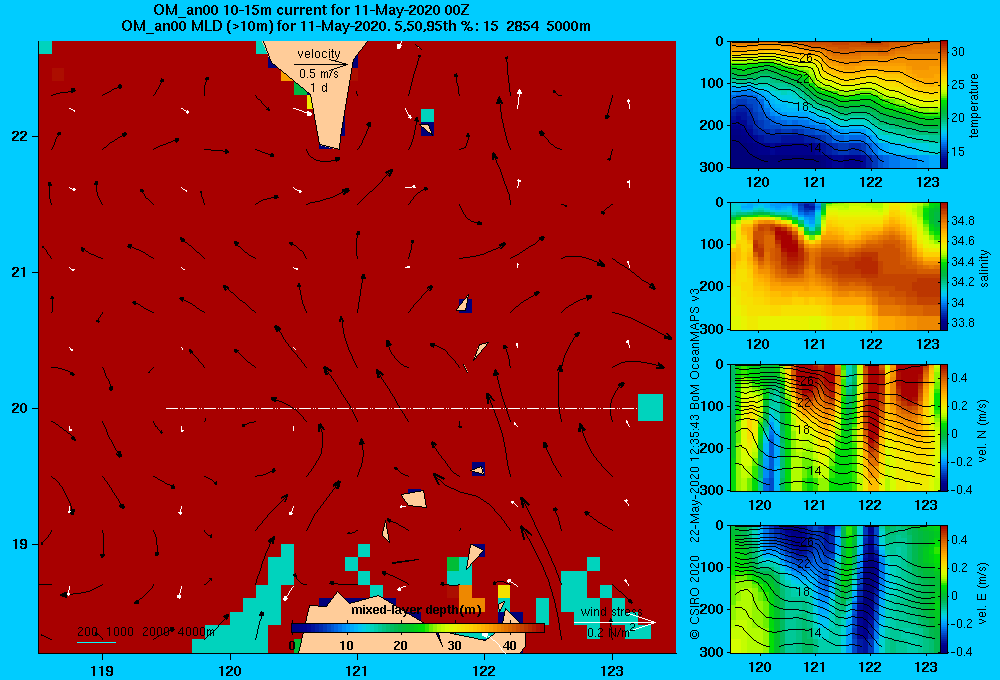The image size is (1000, 680).
Task: Select the eastward velocity section panel
Action: click(834, 589)
